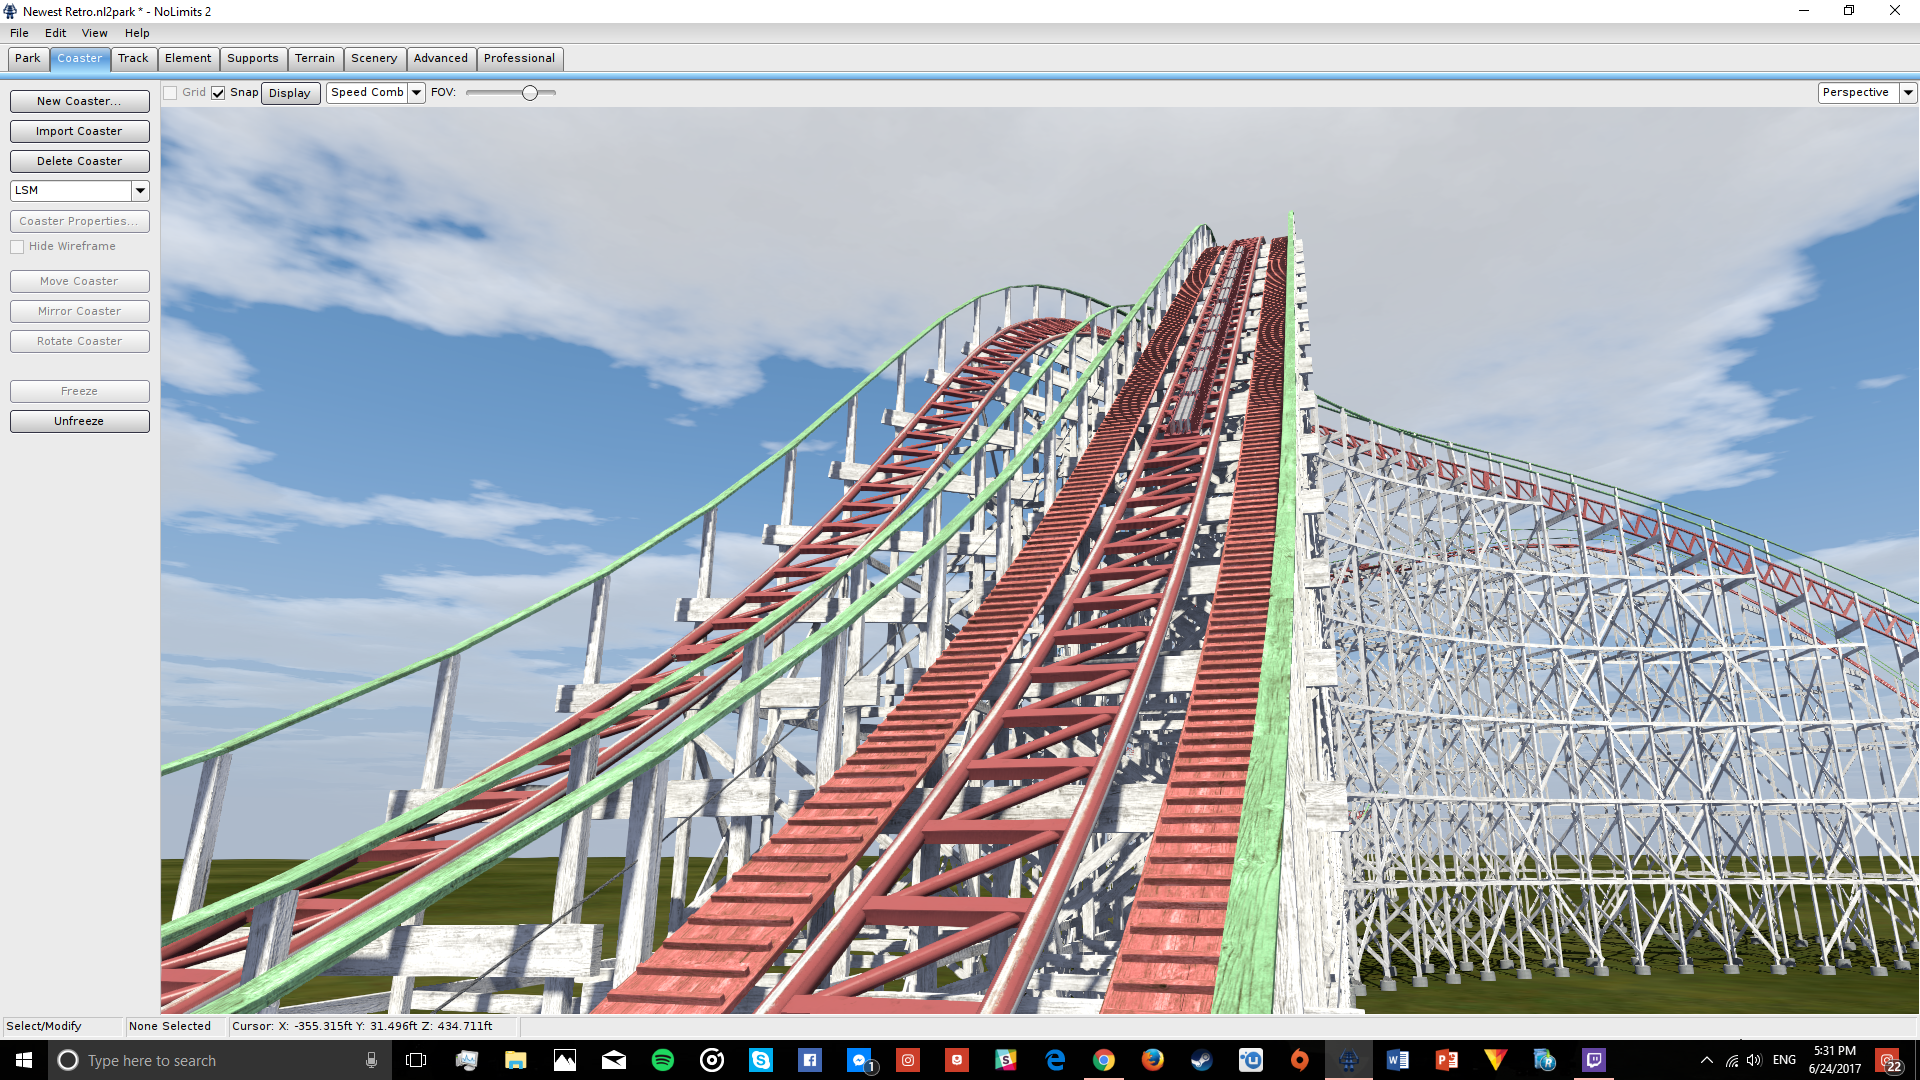The image size is (1920, 1080).
Task: Launch Google Chrome from taskbar
Action: point(1103,1060)
